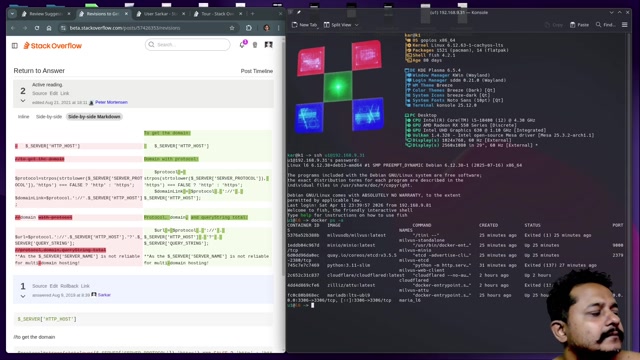The width and height of the screenshot is (640, 360).
Task: View site information icon in address bar
Action: (63, 28)
